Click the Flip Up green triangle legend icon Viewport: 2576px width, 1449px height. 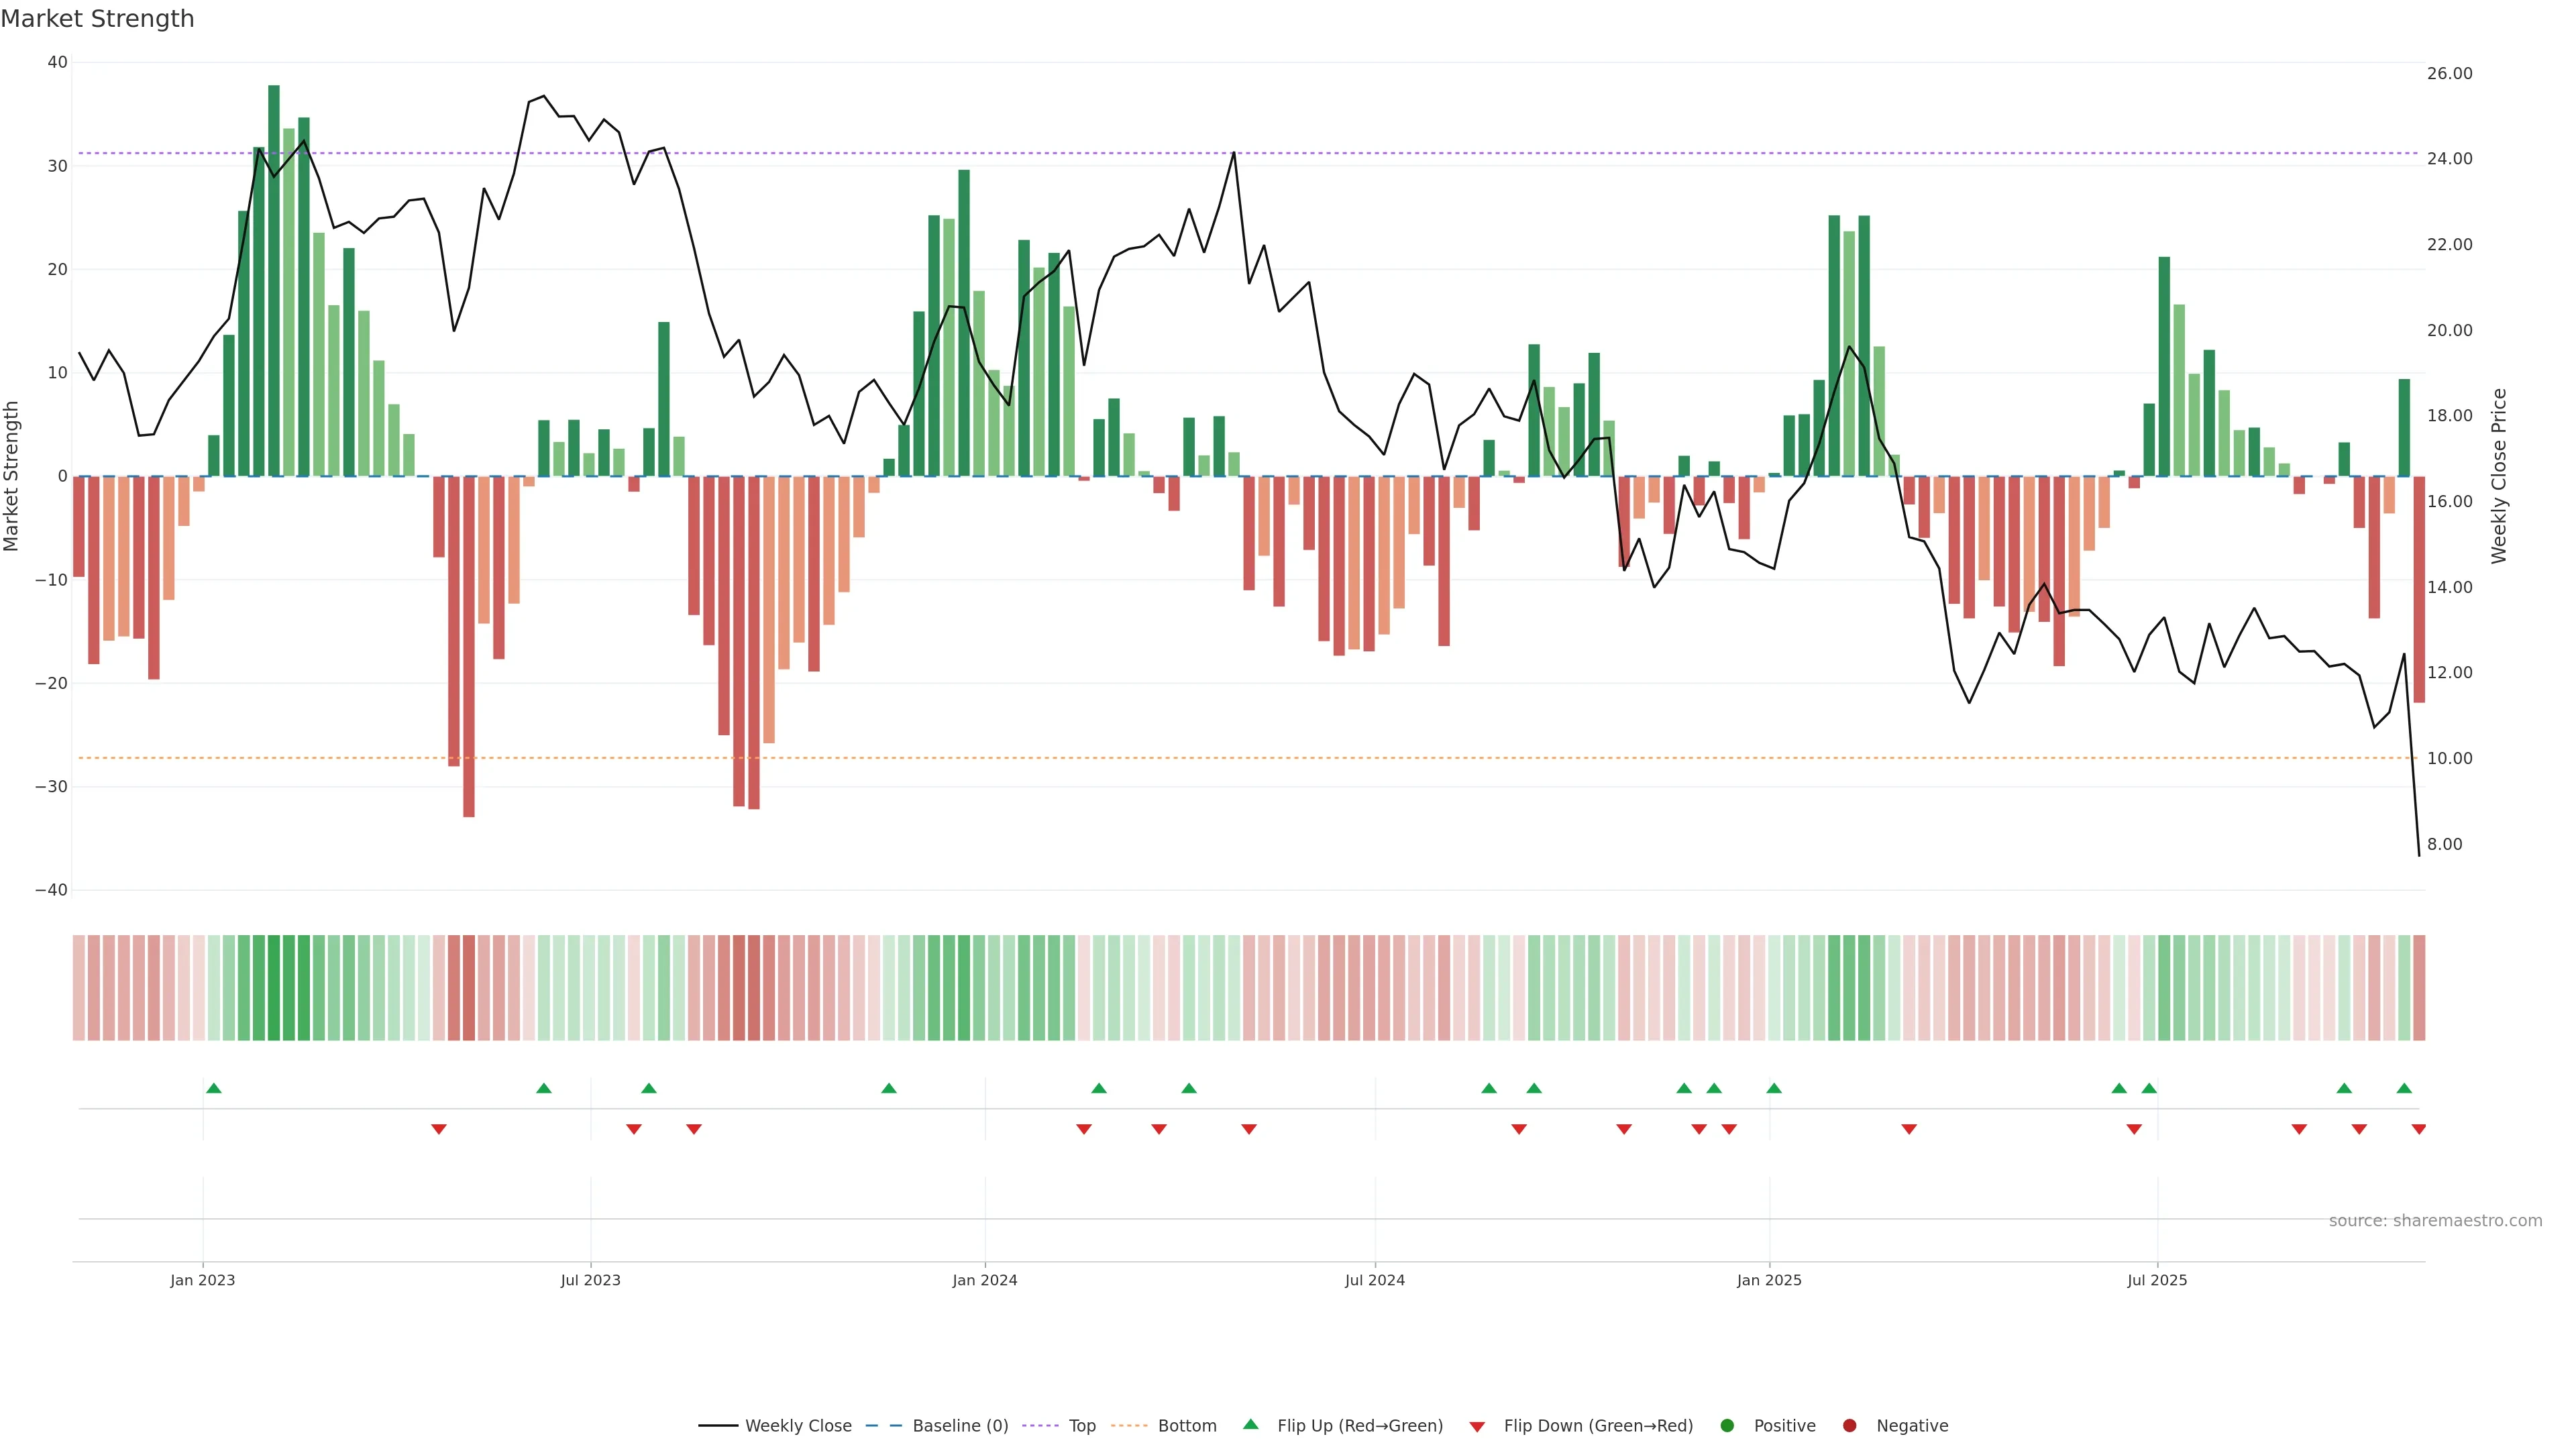click(1250, 1425)
